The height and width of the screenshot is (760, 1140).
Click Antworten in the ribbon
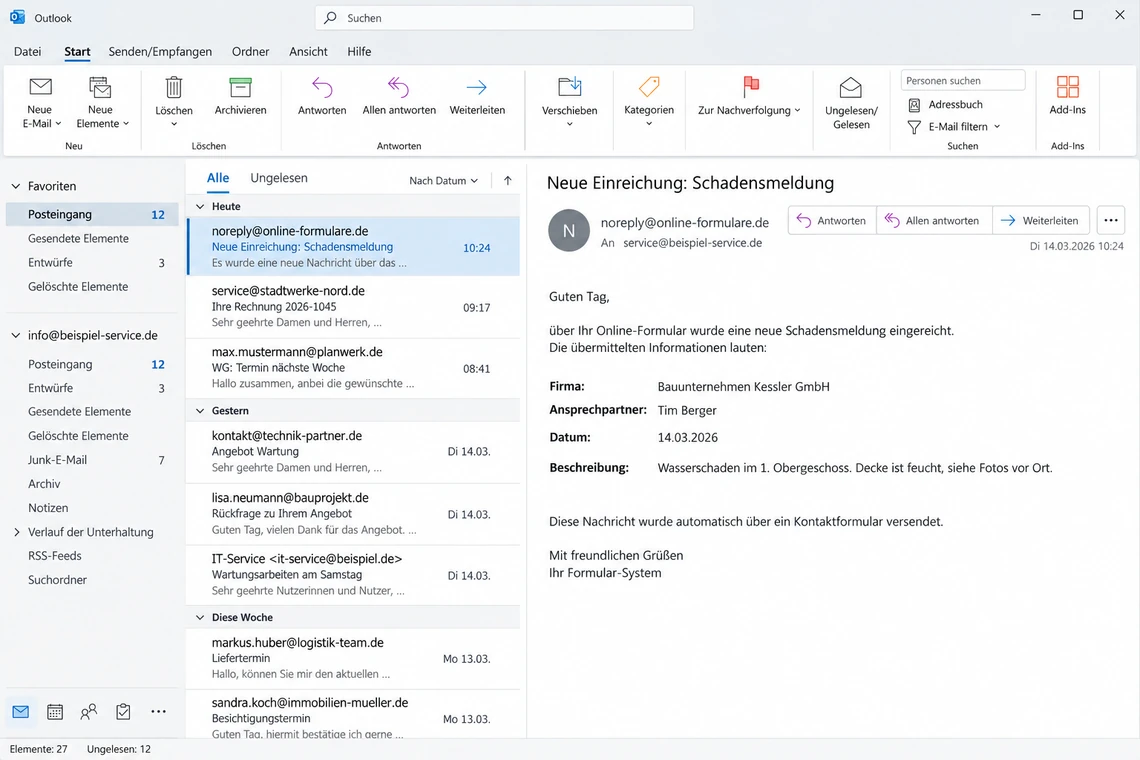click(x=321, y=97)
